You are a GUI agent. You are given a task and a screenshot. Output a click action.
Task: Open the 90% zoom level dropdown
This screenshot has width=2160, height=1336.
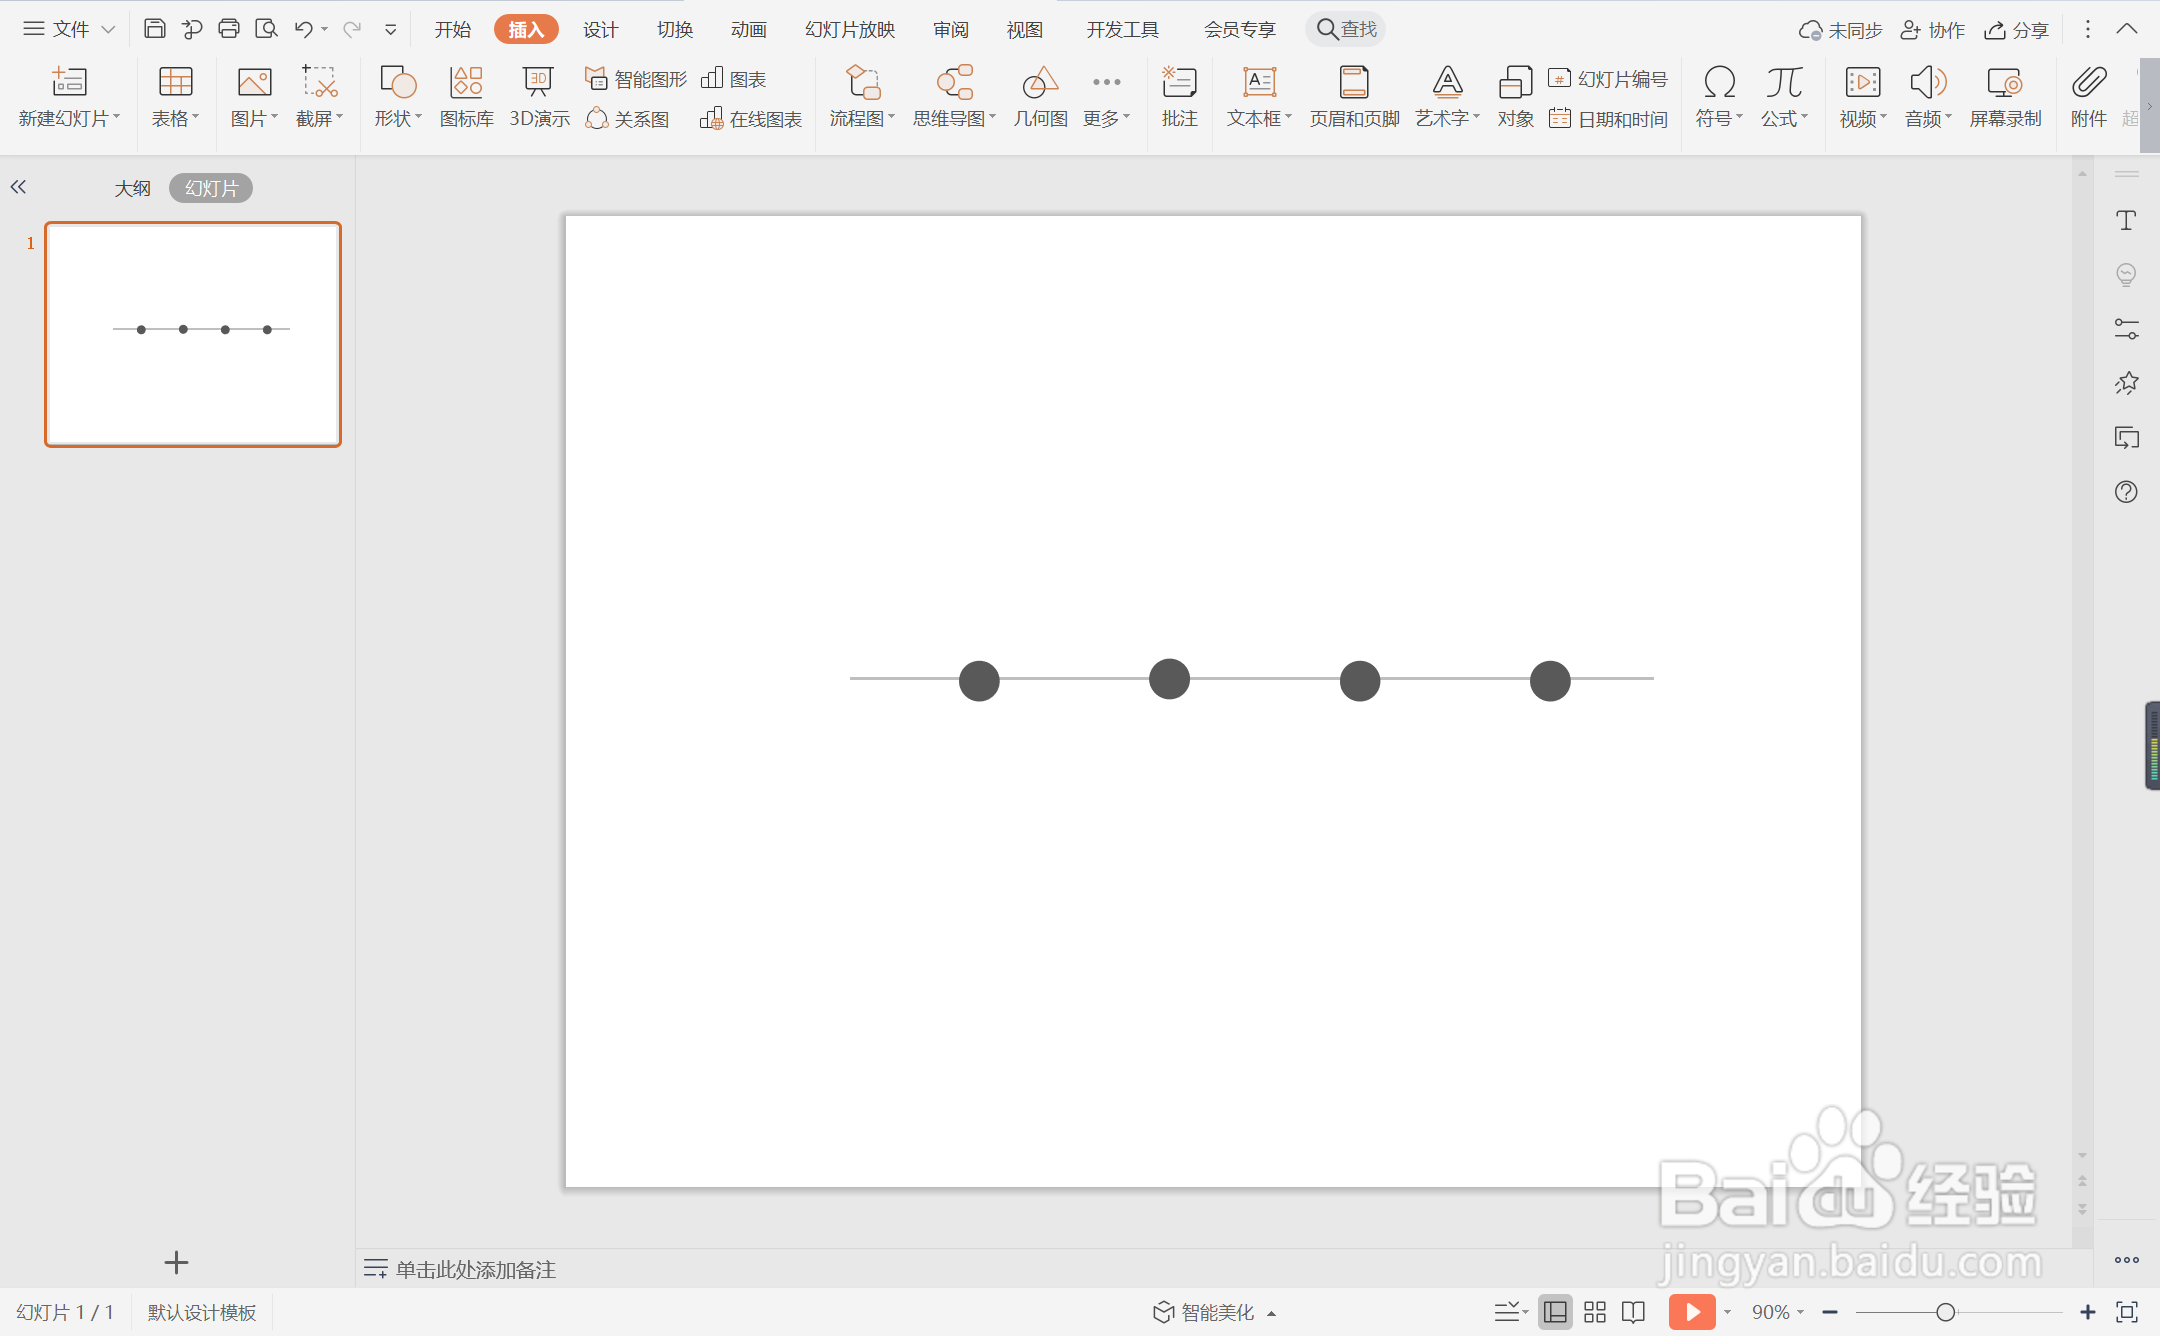[1778, 1312]
